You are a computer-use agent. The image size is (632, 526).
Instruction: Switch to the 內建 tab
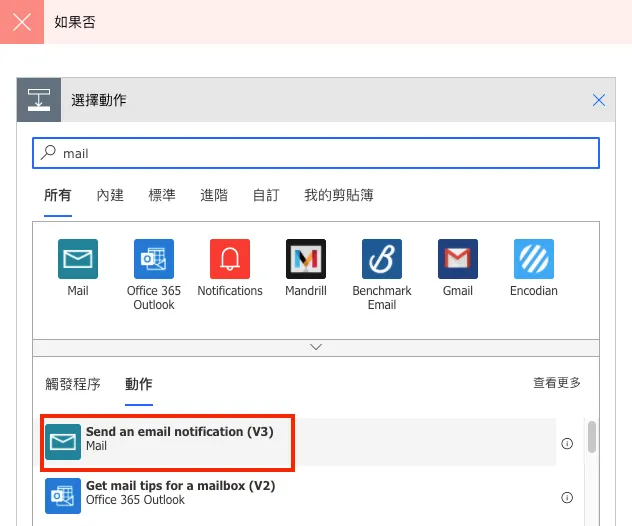[110, 195]
